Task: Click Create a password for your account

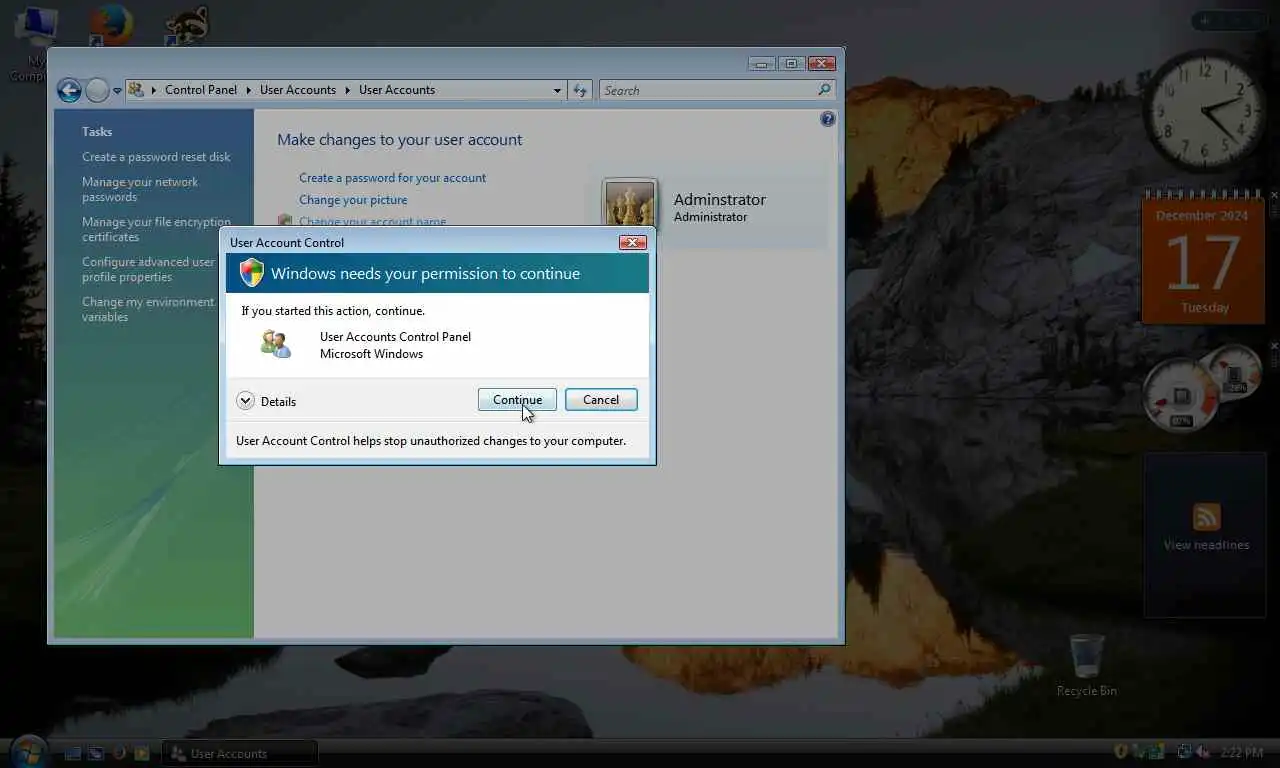Action: (x=392, y=178)
